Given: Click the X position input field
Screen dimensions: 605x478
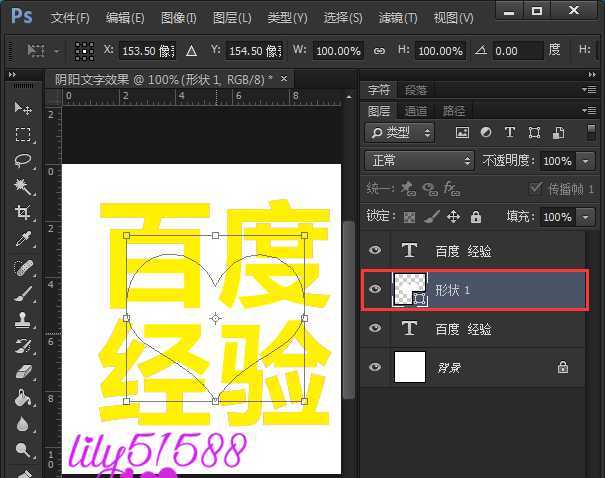Looking at the screenshot, I should (x=147, y=51).
